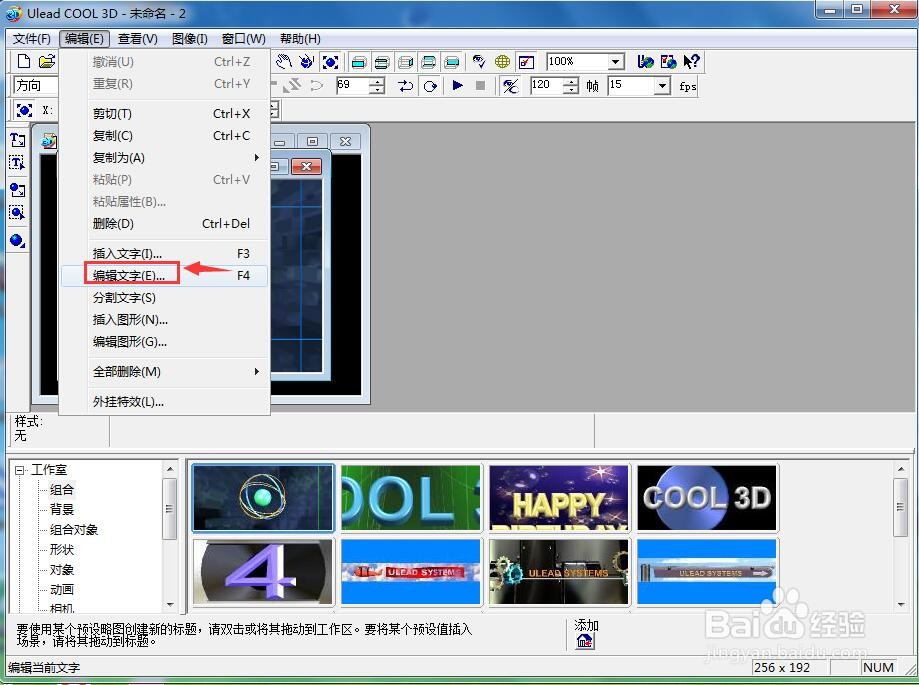The height and width of the screenshot is (685, 919).
Task: Select the COOL 3D sphere preset thumbnail
Action: click(x=707, y=497)
